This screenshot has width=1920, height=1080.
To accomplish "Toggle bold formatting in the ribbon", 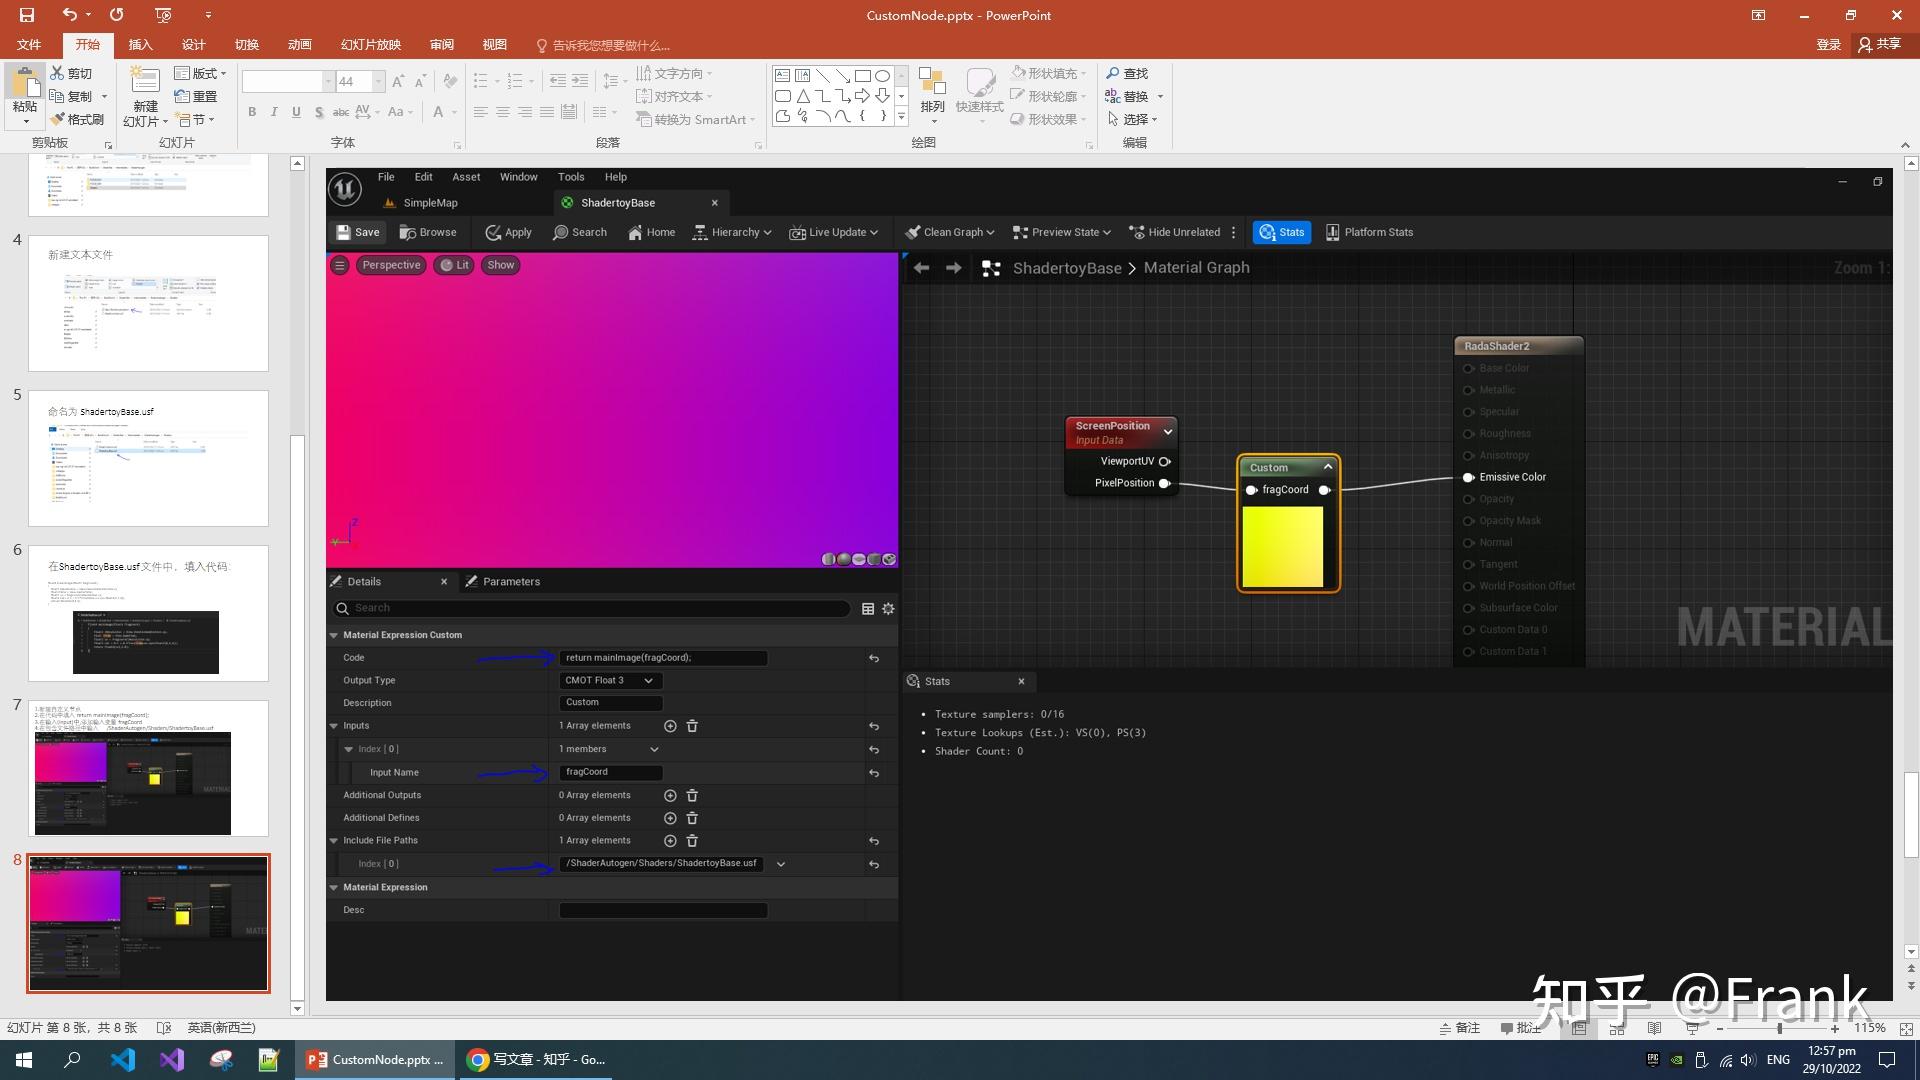I will 252,112.
